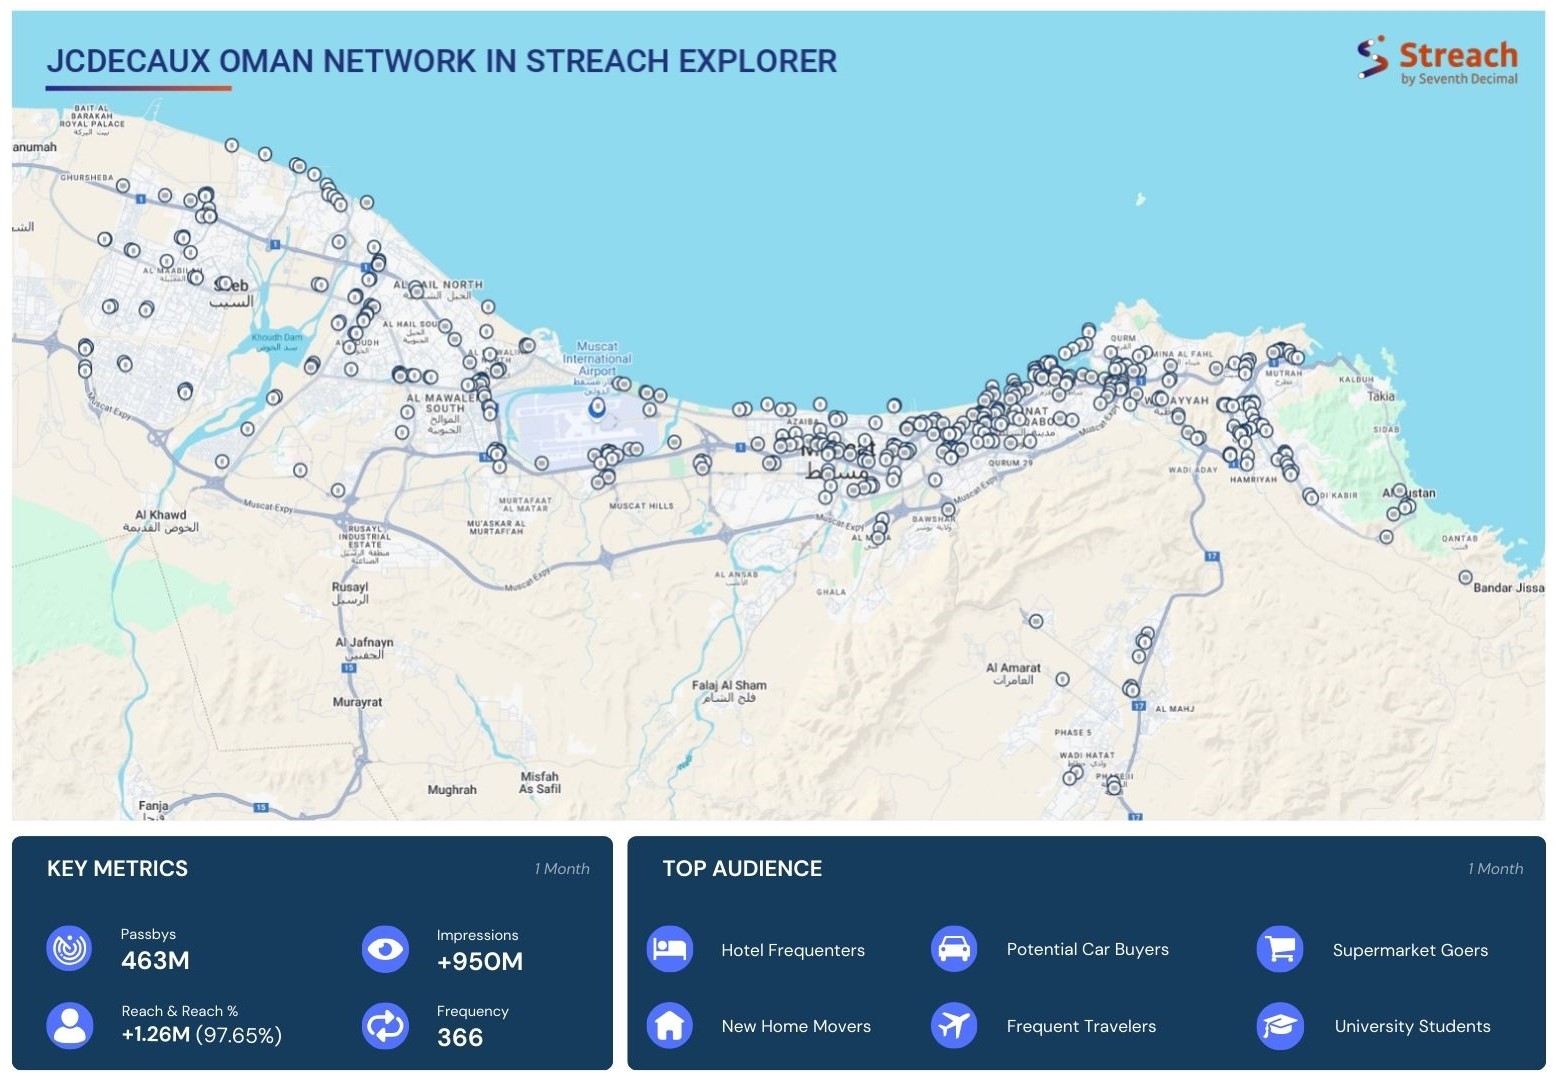Click the Reach person icon
This screenshot has width=1556, height=1080.
(69, 1025)
